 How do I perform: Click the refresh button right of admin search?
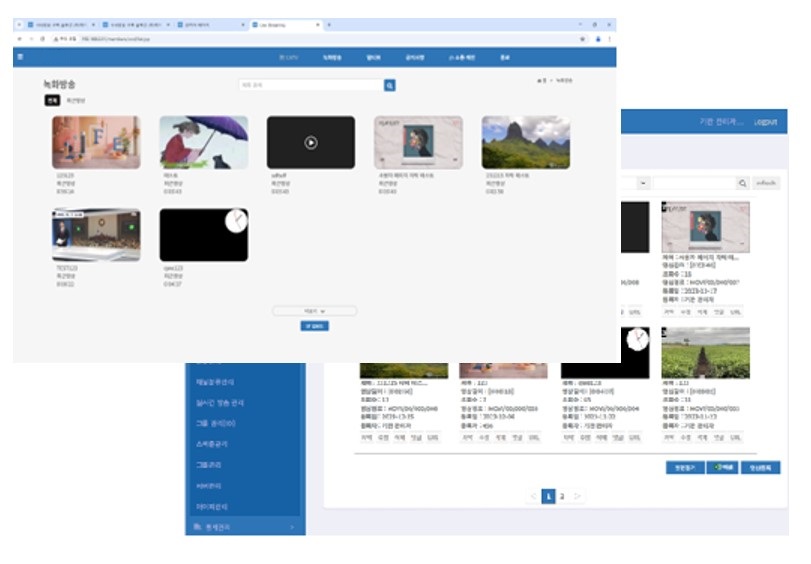pyautogui.click(x=766, y=183)
